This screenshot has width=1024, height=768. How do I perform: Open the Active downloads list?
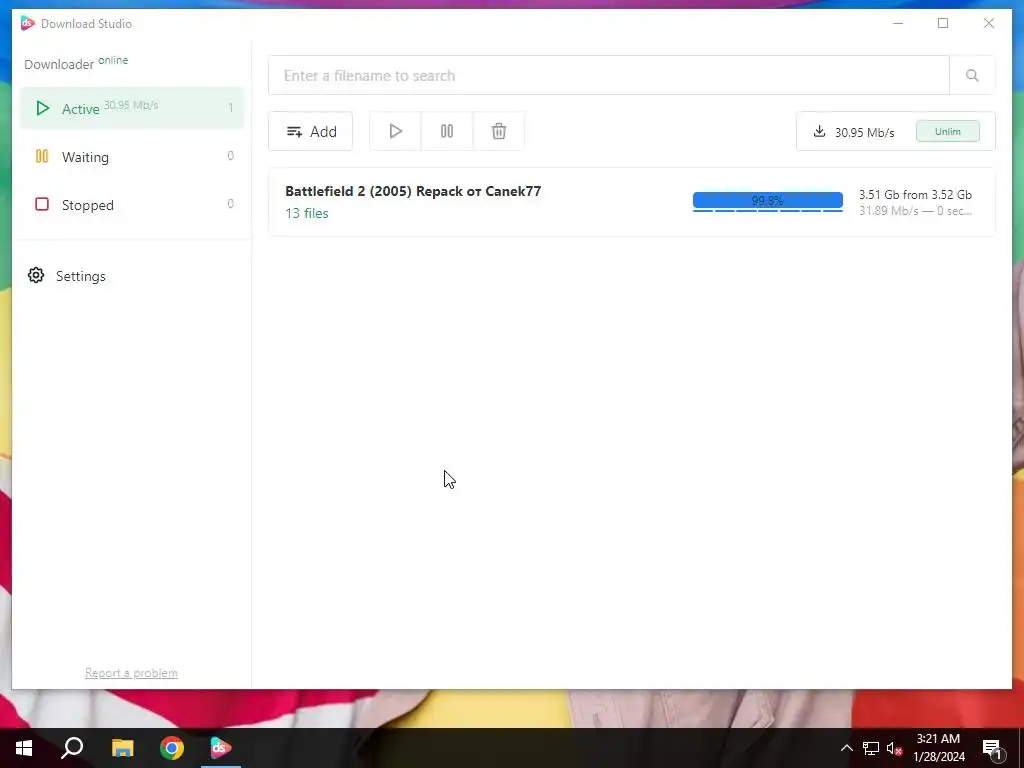tap(132, 108)
